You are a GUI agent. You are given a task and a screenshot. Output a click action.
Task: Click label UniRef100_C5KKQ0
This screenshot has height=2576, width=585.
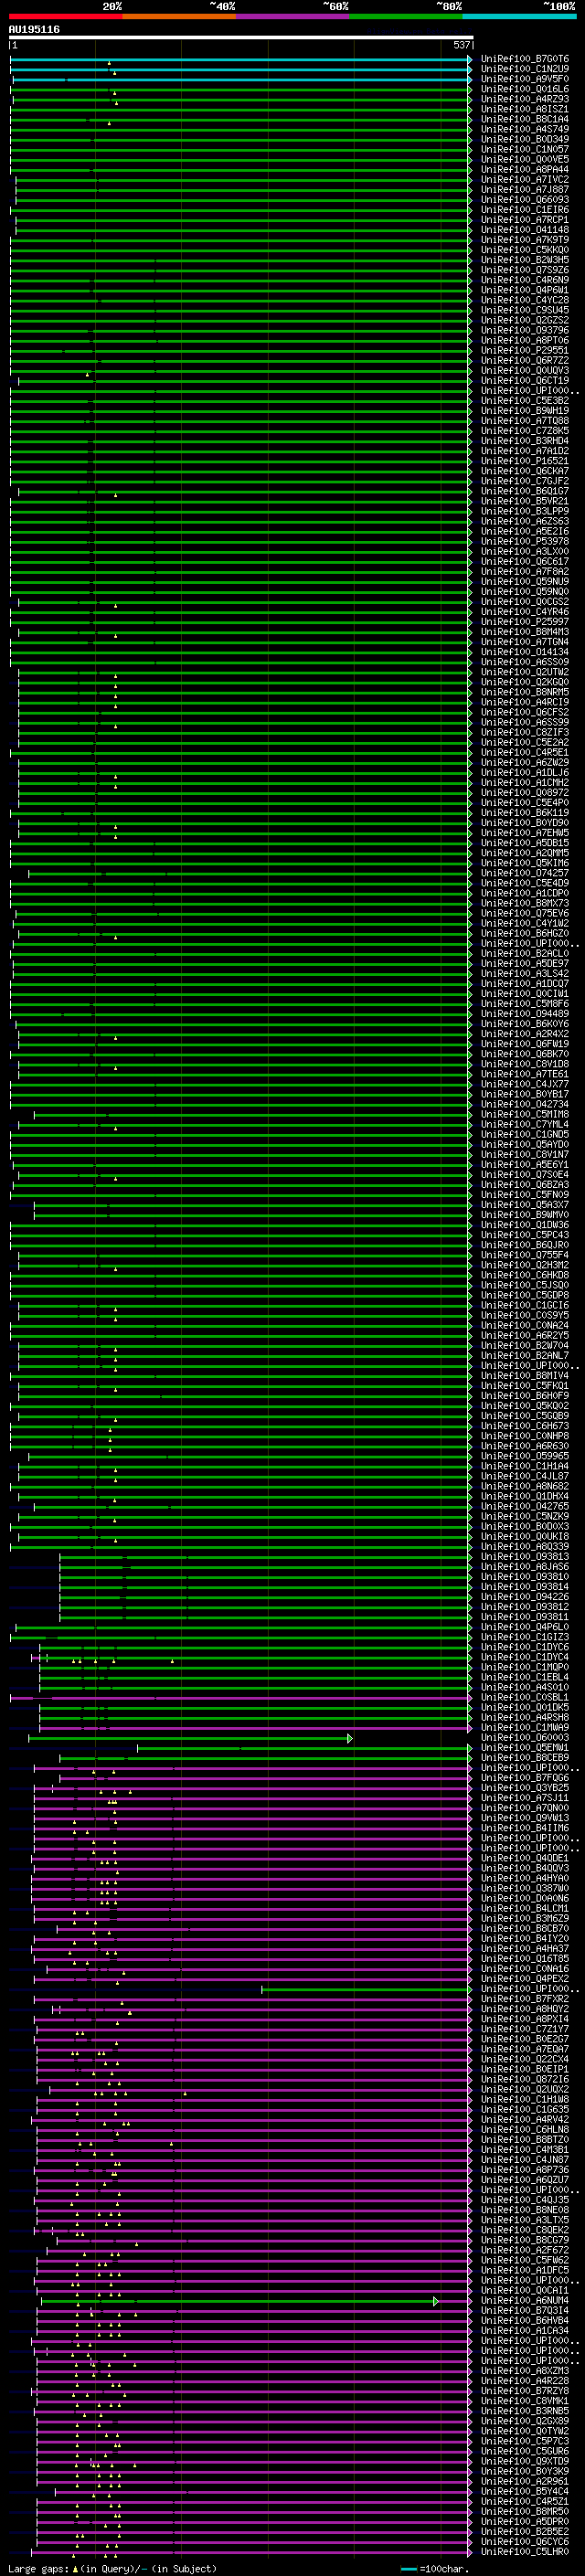[525, 250]
